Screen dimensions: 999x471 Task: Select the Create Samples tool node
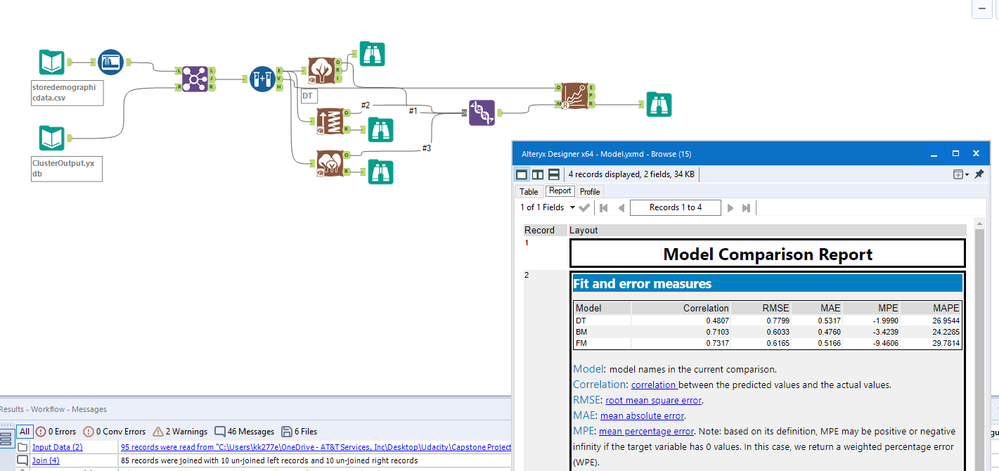click(x=262, y=79)
